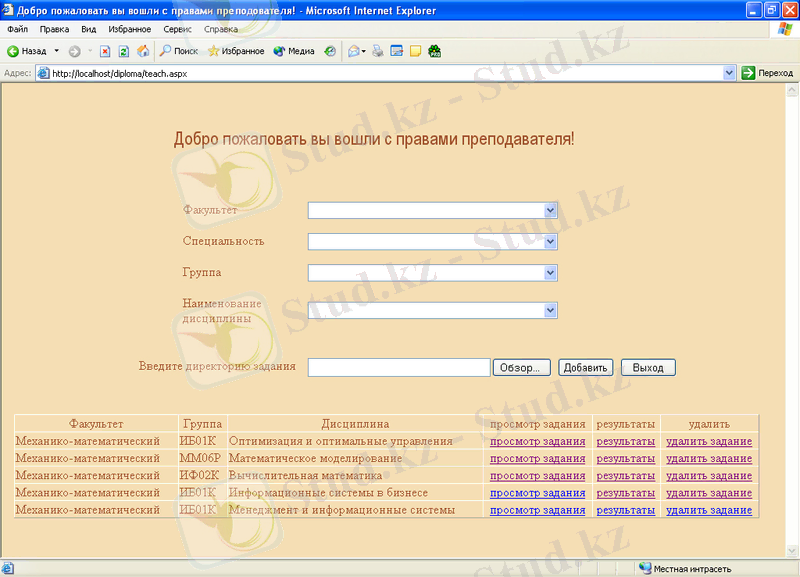This screenshot has width=800, height=577.
Task: Click the Local intranet zone icon
Action: [x=645, y=568]
